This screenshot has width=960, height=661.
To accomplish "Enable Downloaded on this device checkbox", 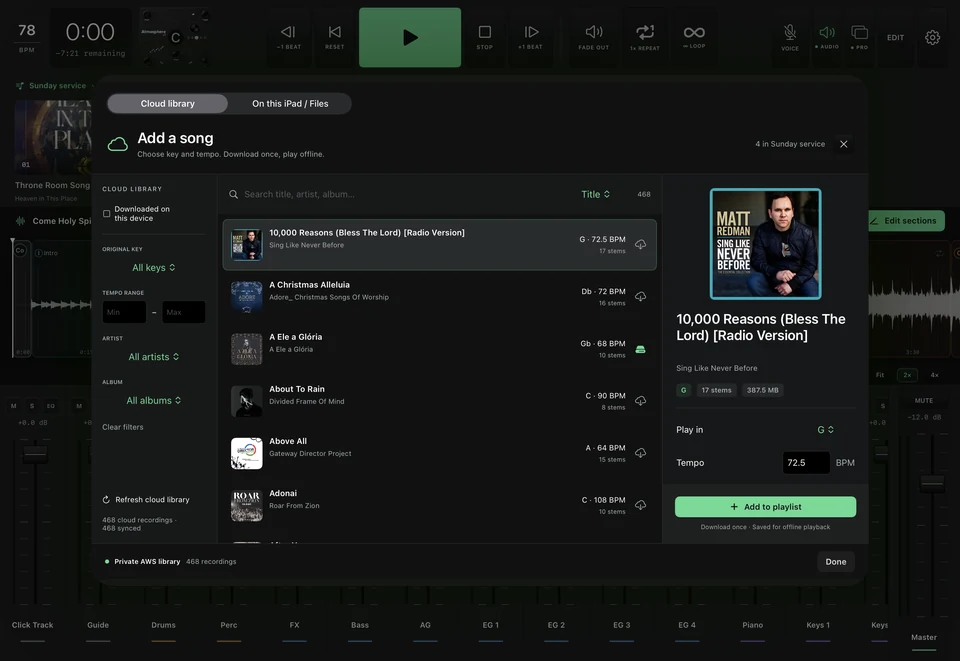I will 107,214.
